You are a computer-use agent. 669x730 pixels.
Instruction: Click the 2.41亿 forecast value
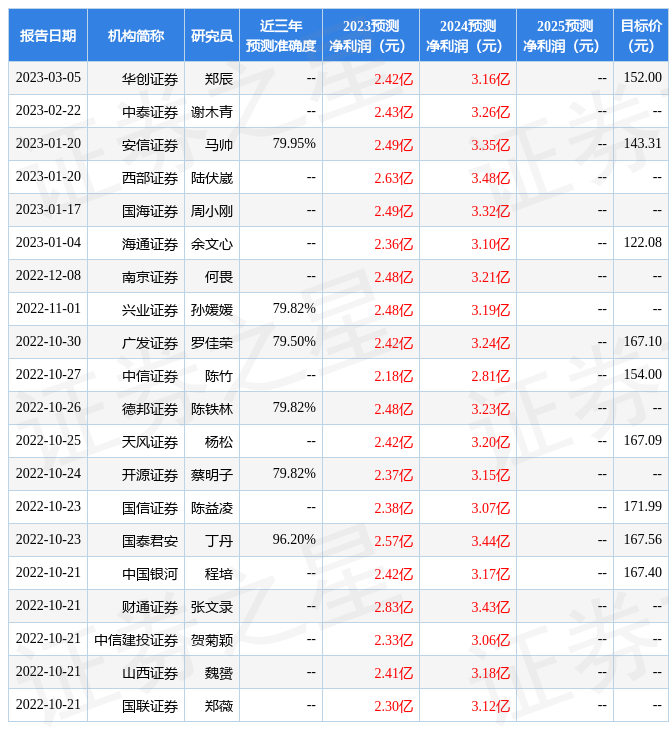point(393,674)
